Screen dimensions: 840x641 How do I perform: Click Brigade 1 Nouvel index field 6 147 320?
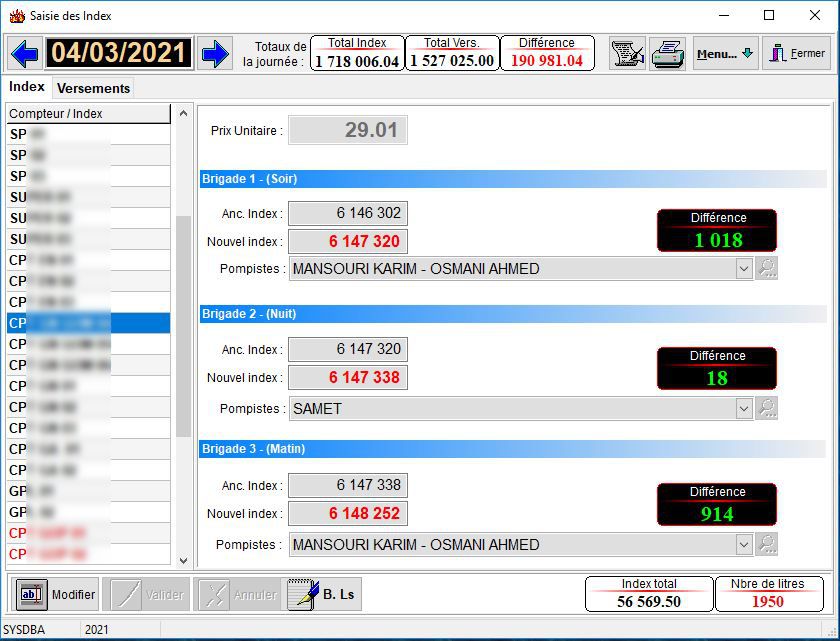(x=348, y=241)
